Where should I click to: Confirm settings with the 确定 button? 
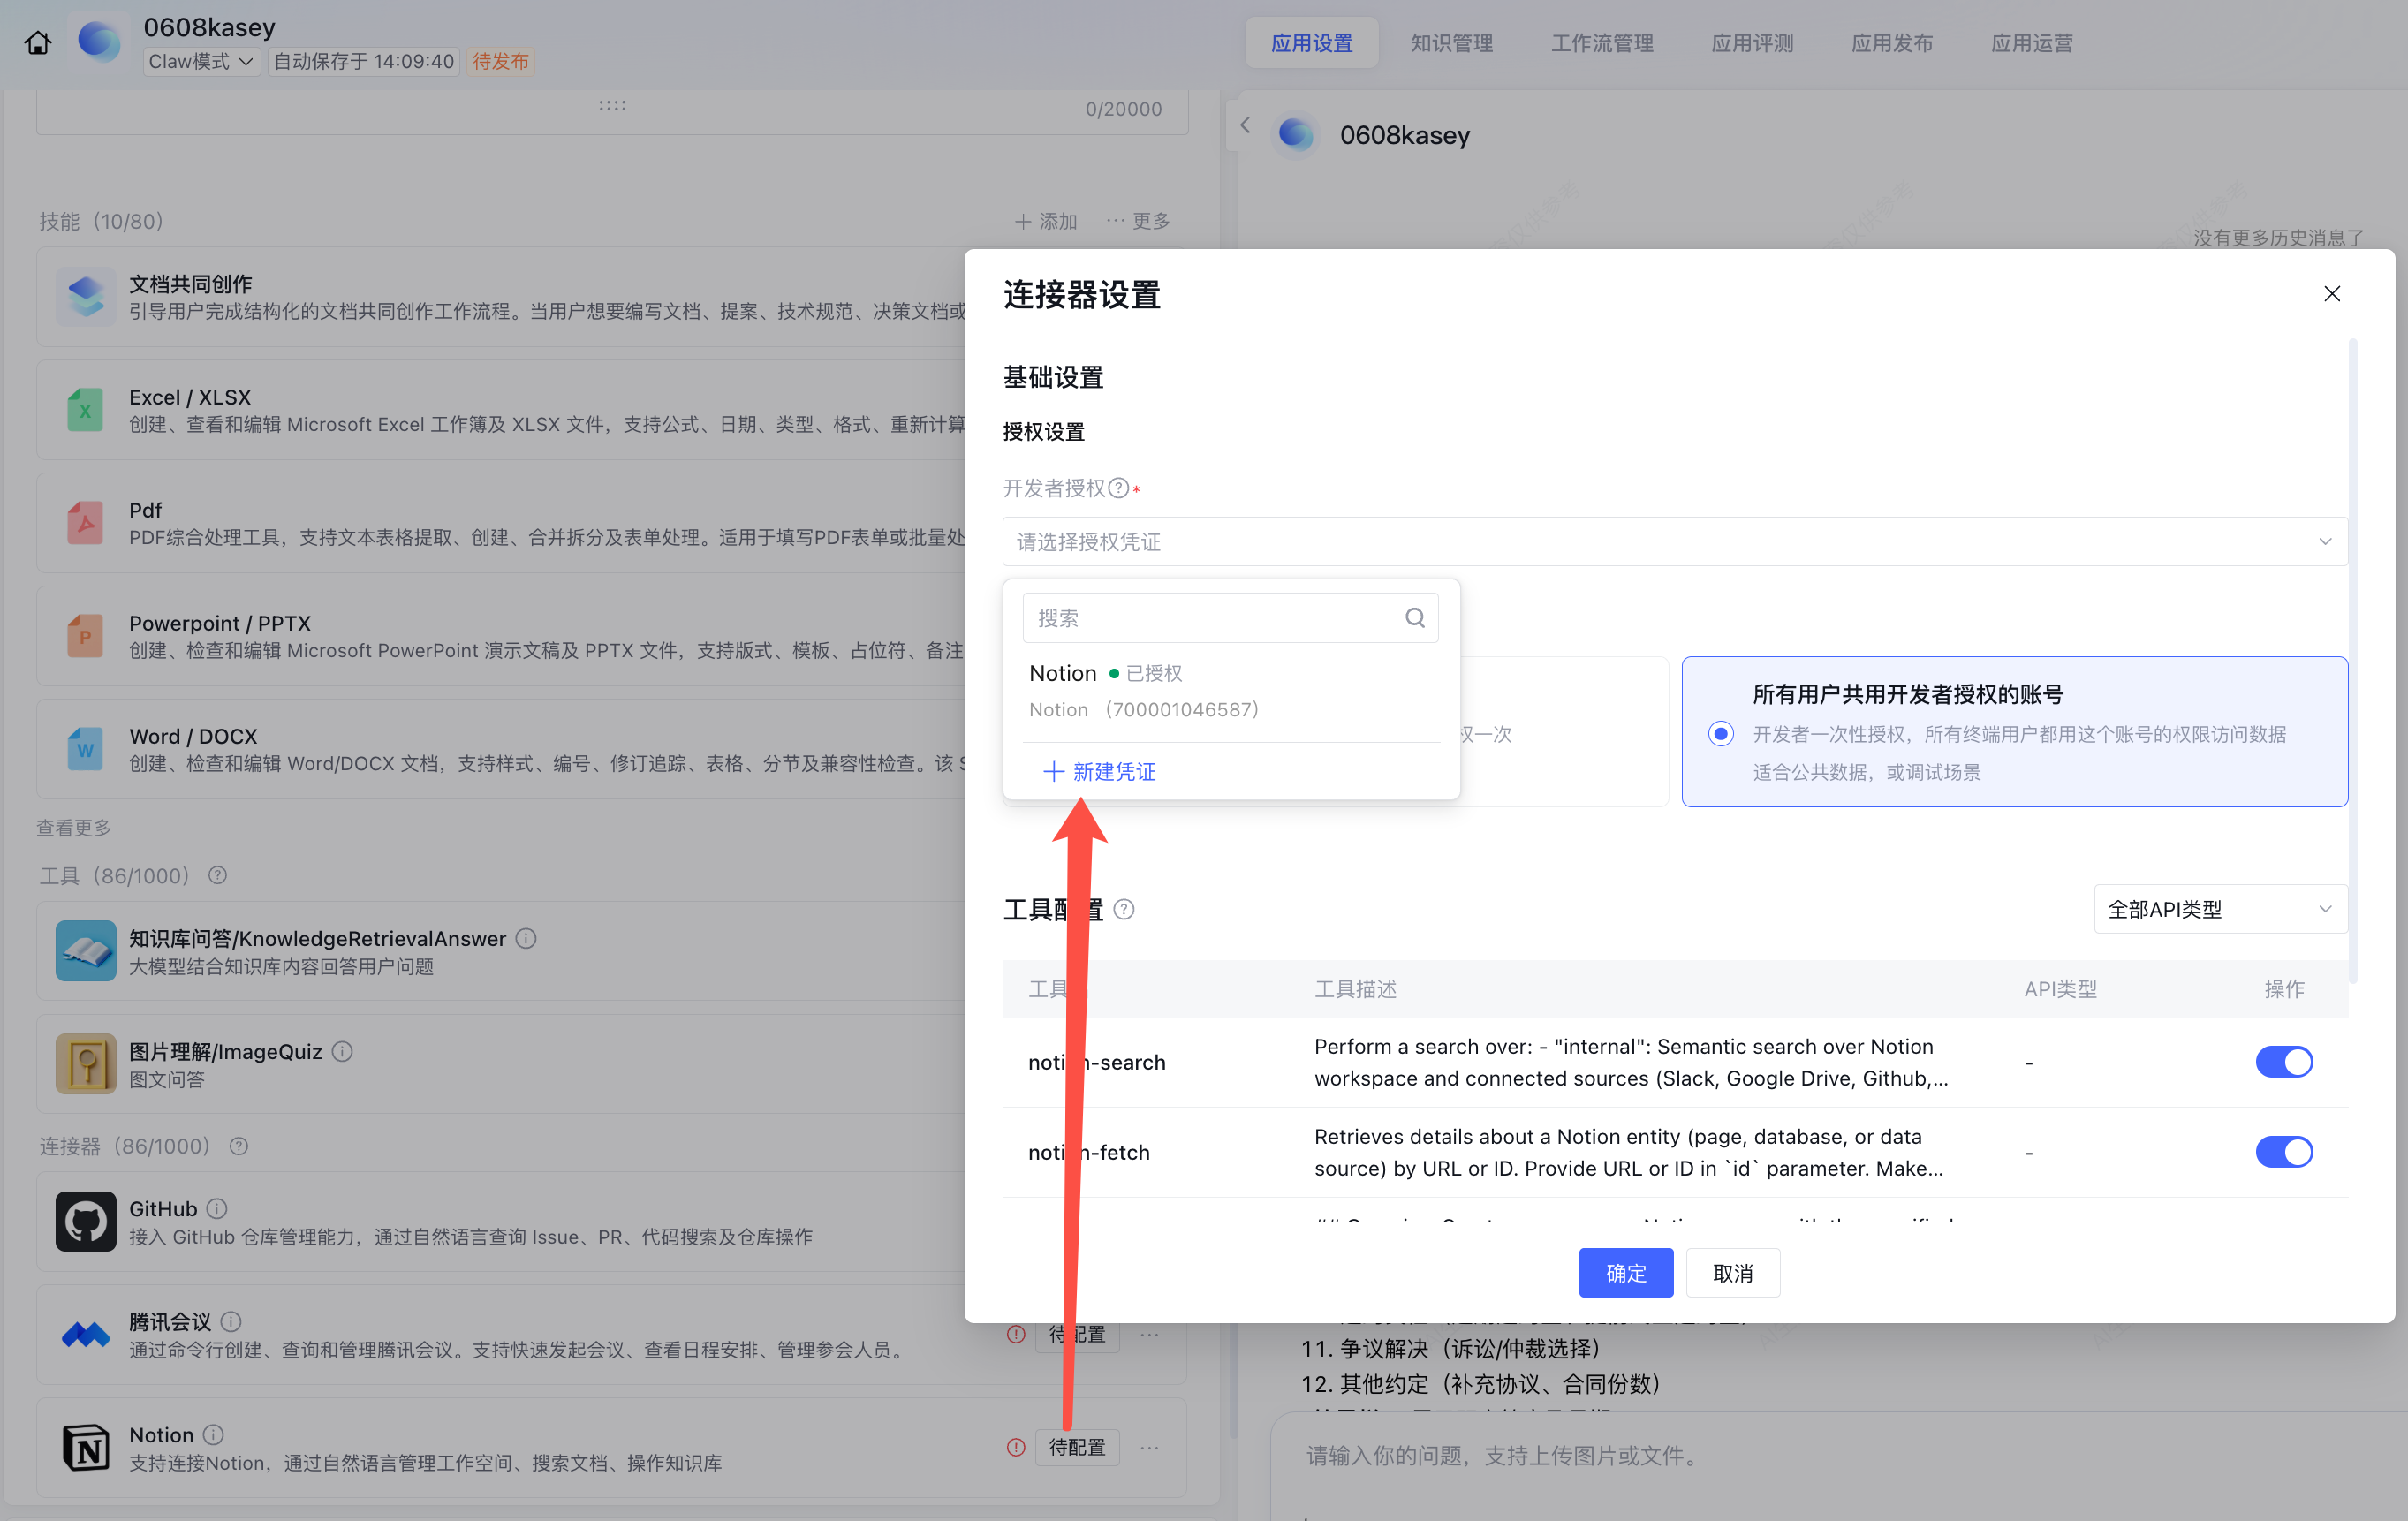point(1626,1273)
